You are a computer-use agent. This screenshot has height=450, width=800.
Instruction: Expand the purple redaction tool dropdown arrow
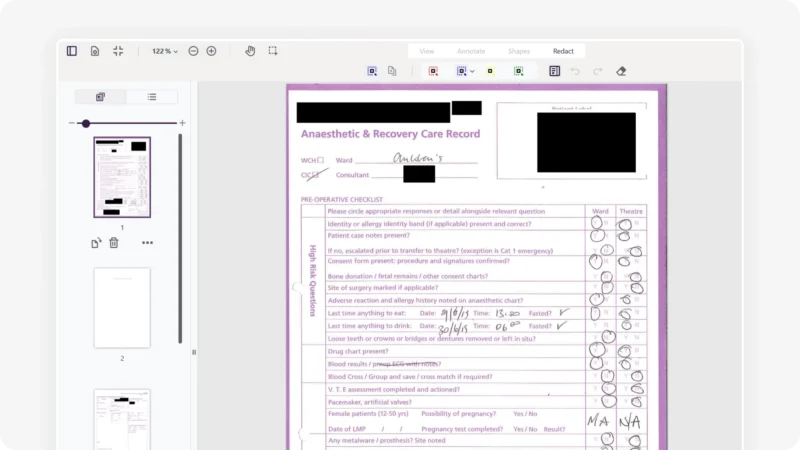pyautogui.click(x=472, y=71)
